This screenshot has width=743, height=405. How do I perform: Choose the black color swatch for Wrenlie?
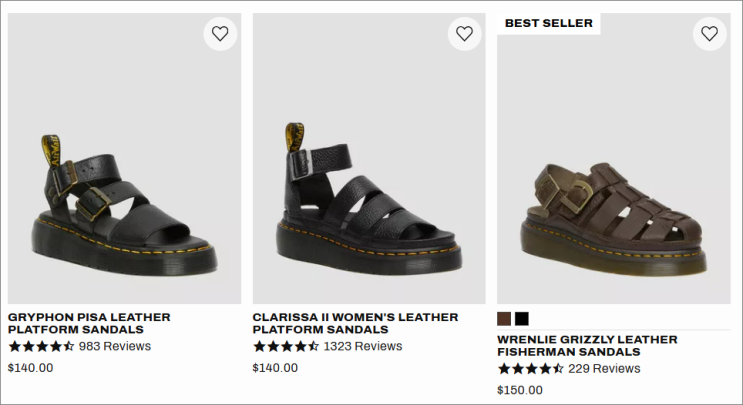coord(522,318)
